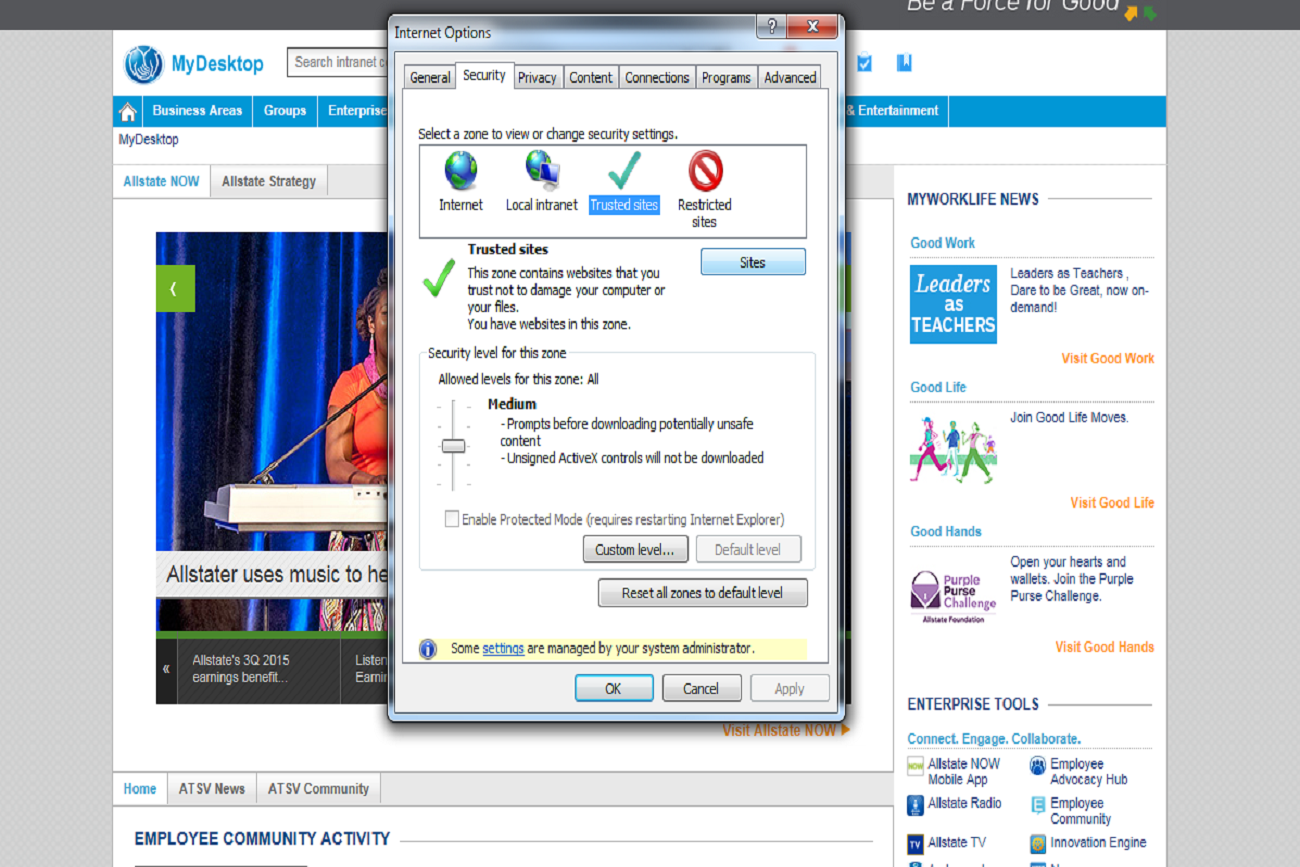
Task: Open the Groups menu
Action: pos(285,111)
